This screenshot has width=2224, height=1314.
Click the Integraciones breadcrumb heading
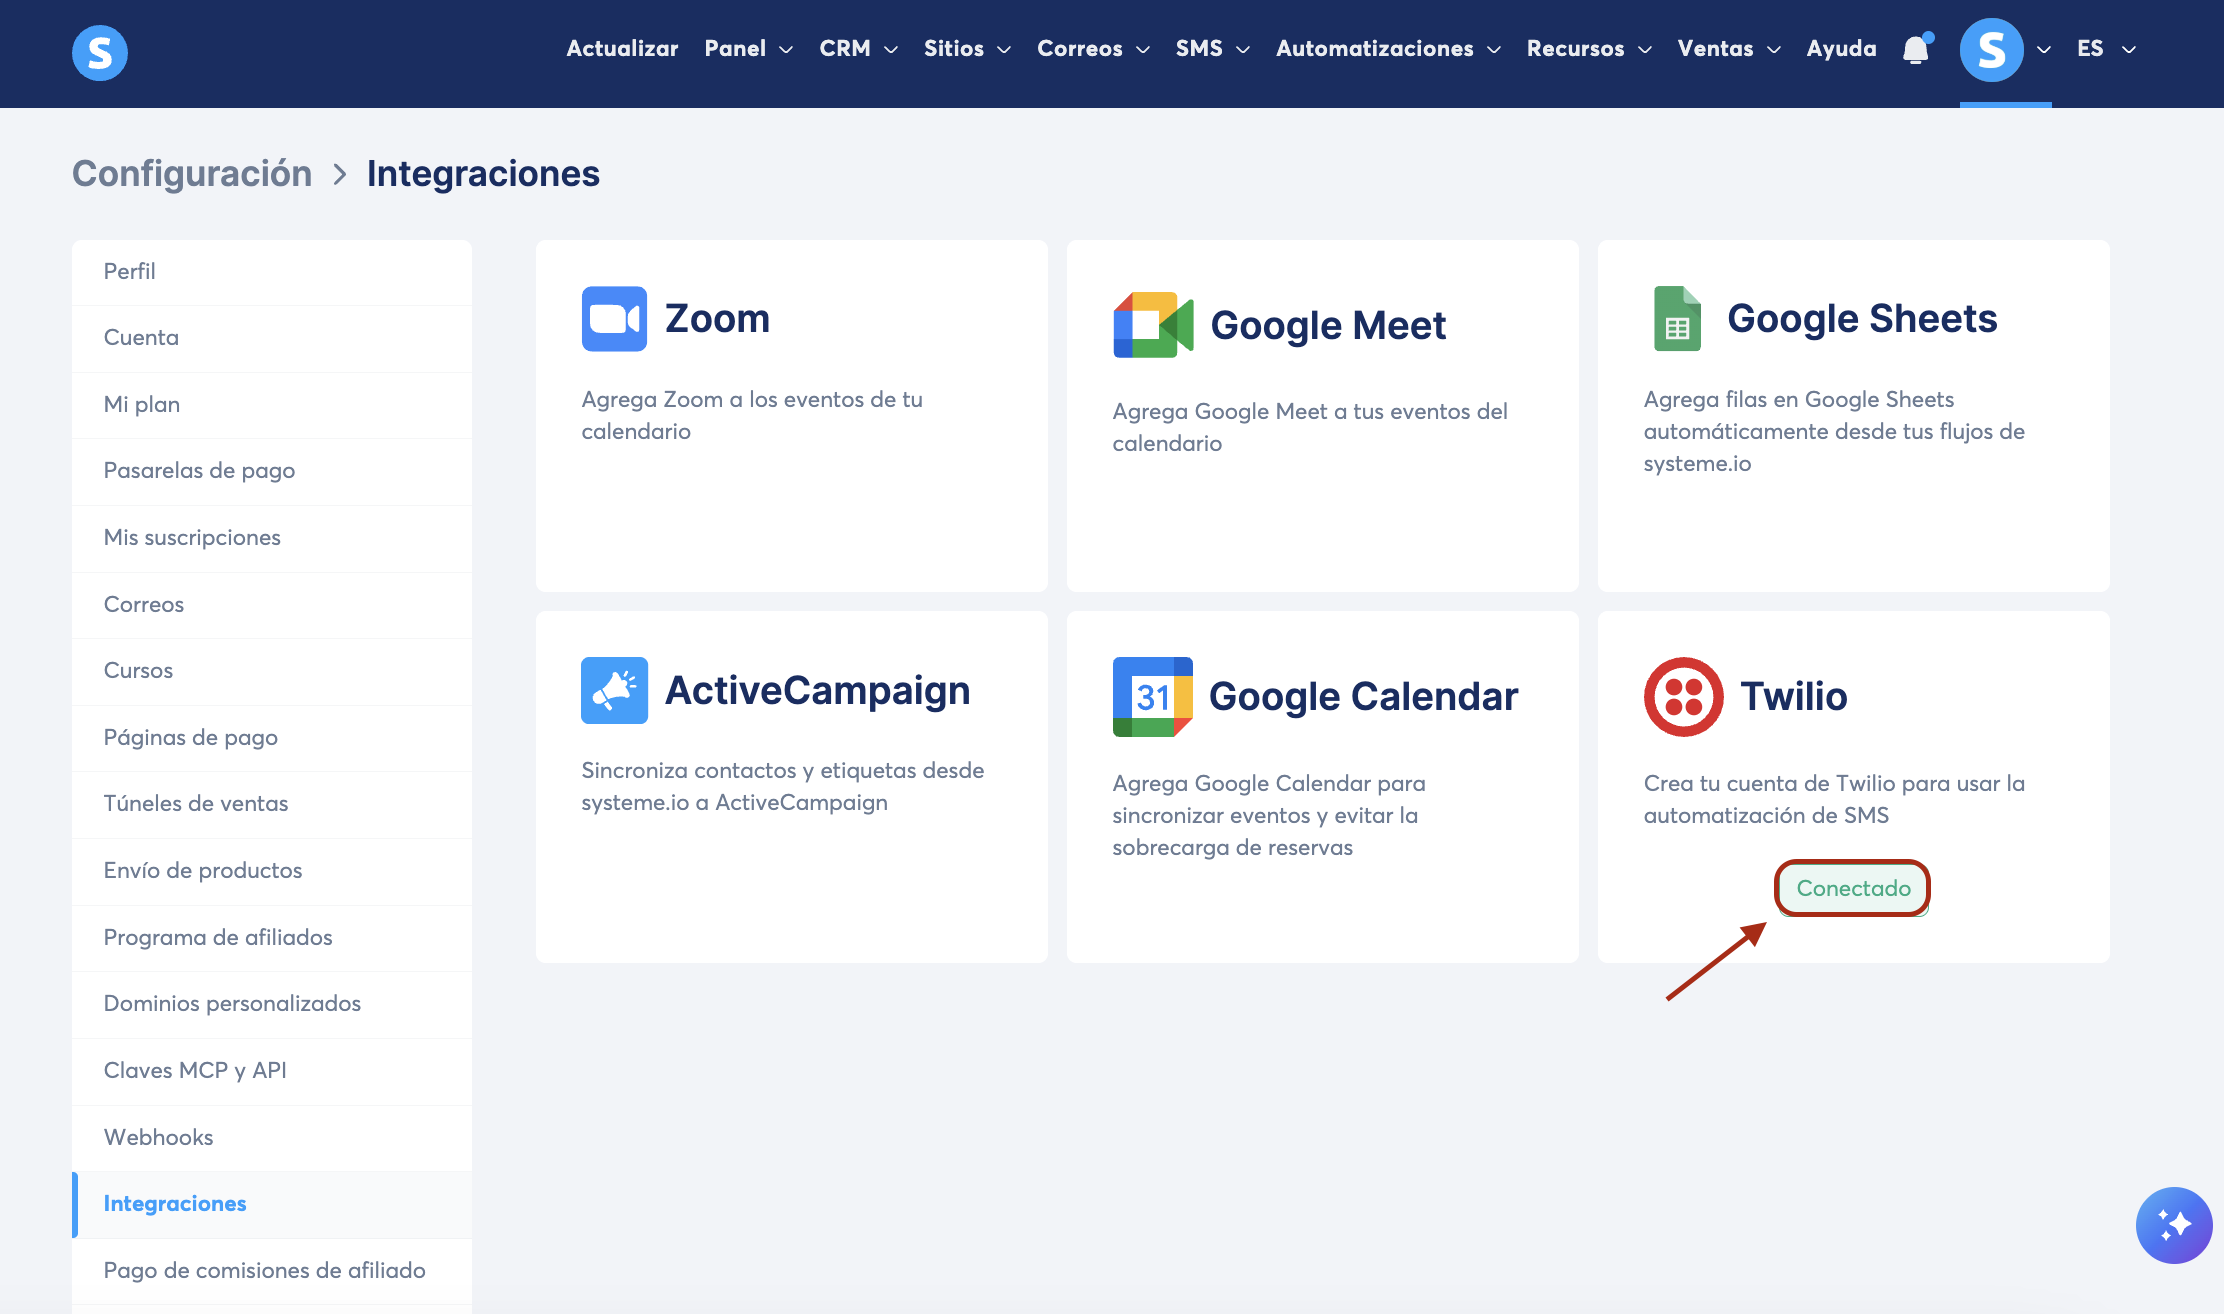pos(483,174)
